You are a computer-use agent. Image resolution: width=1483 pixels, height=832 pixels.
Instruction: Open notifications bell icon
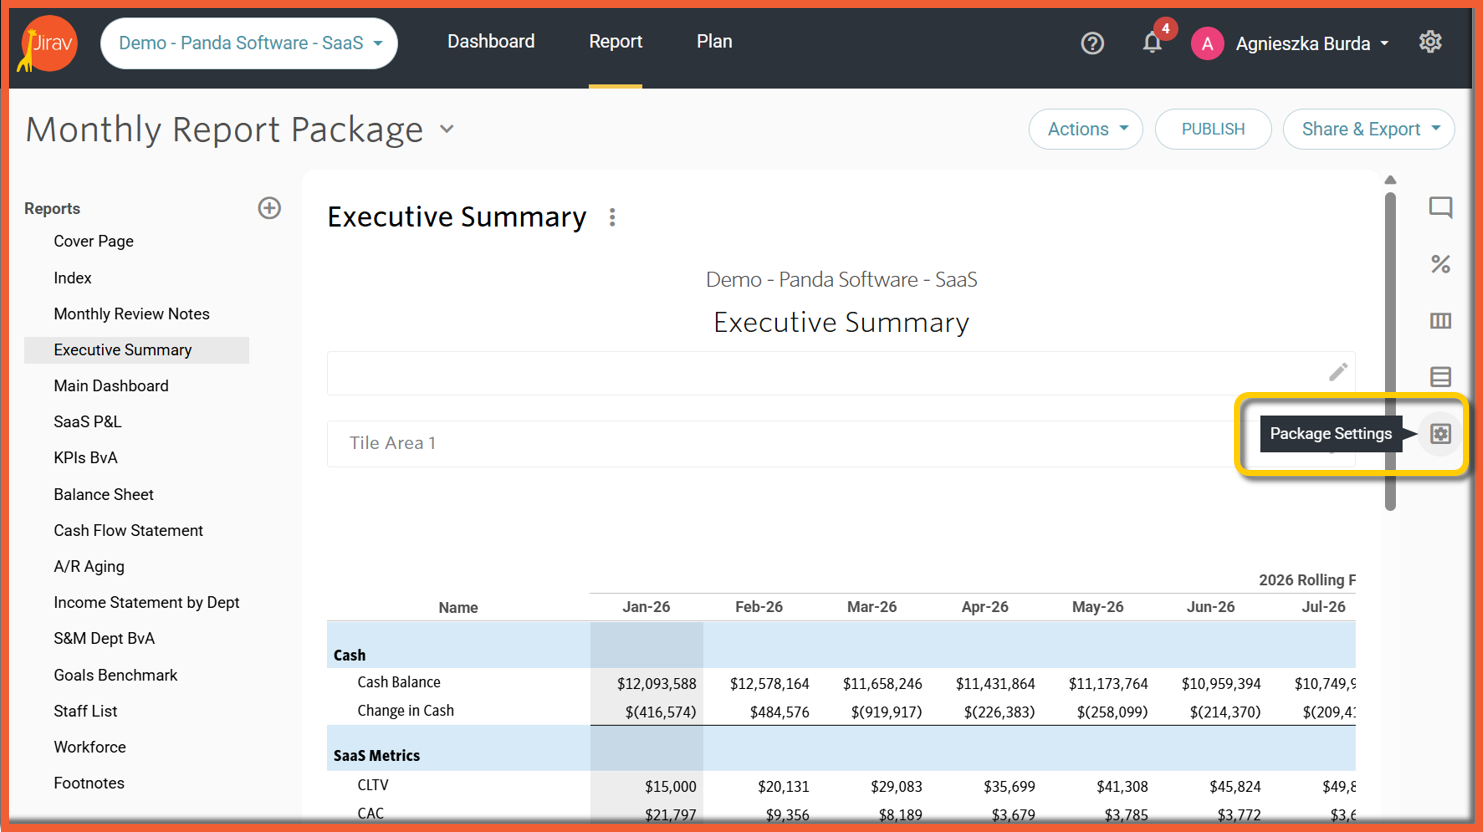click(1152, 43)
